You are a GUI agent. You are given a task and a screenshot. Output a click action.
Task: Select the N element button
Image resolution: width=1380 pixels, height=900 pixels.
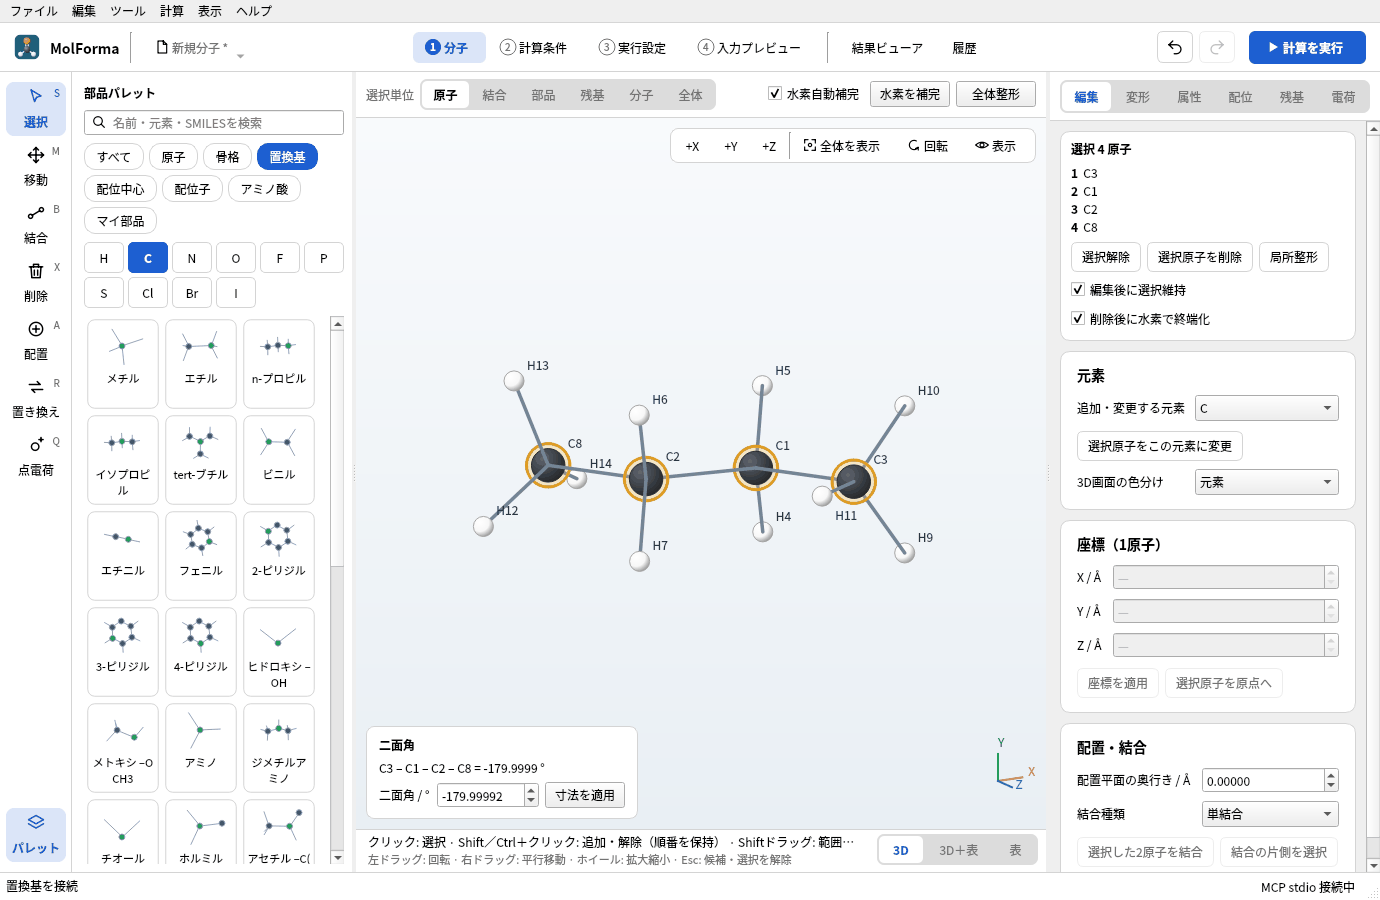click(192, 258)
